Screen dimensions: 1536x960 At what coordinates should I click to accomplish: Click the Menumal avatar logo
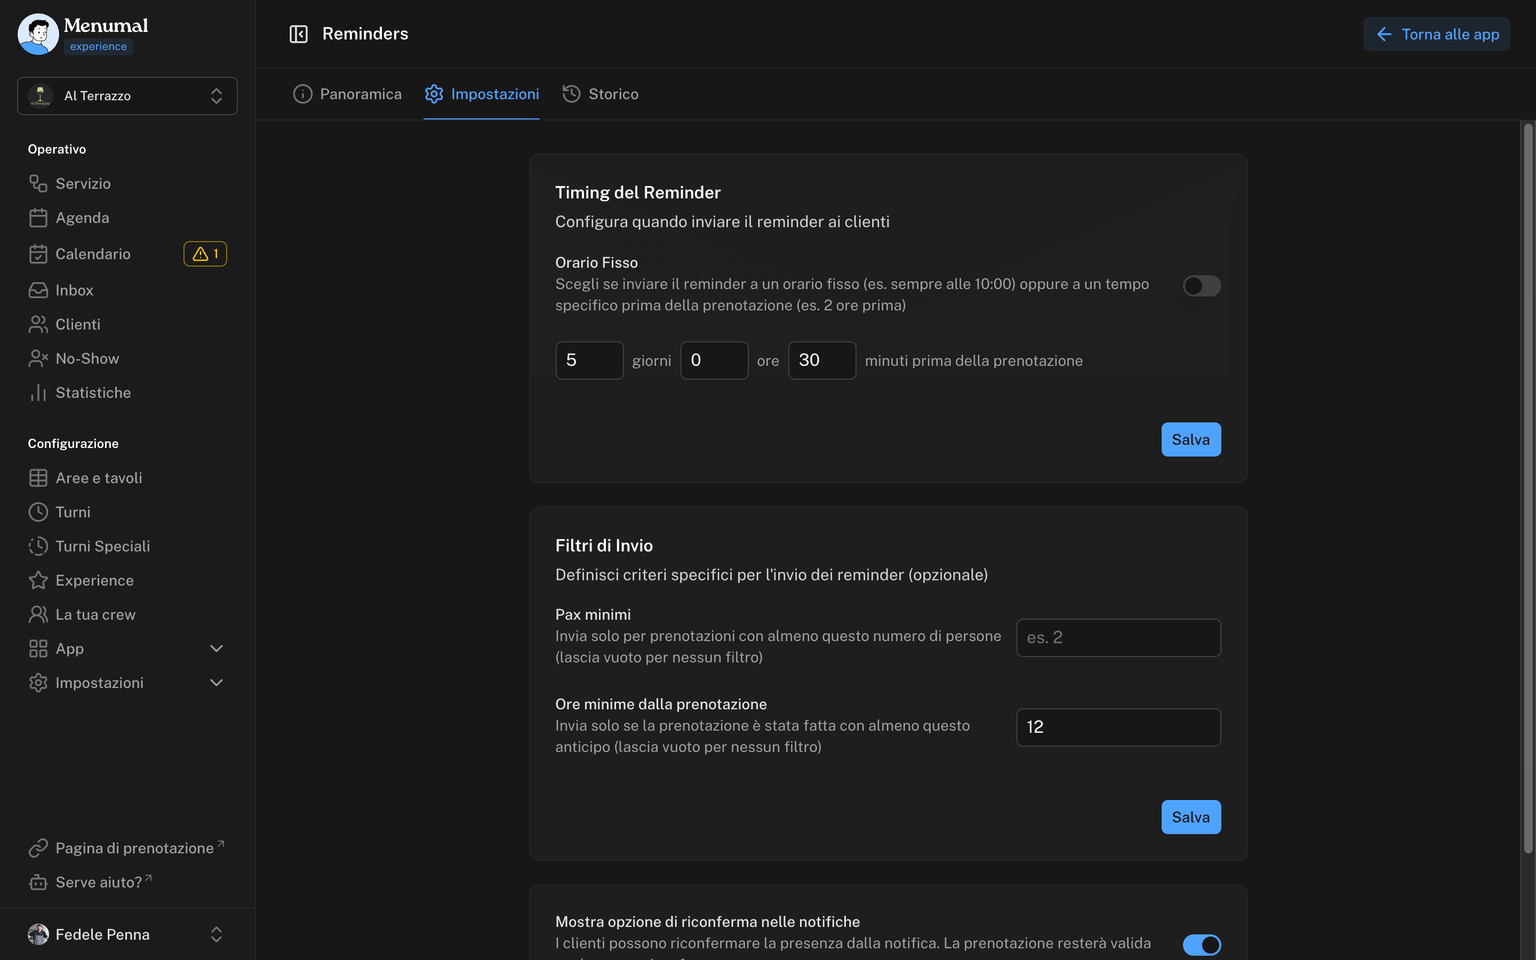pos(38,34)
